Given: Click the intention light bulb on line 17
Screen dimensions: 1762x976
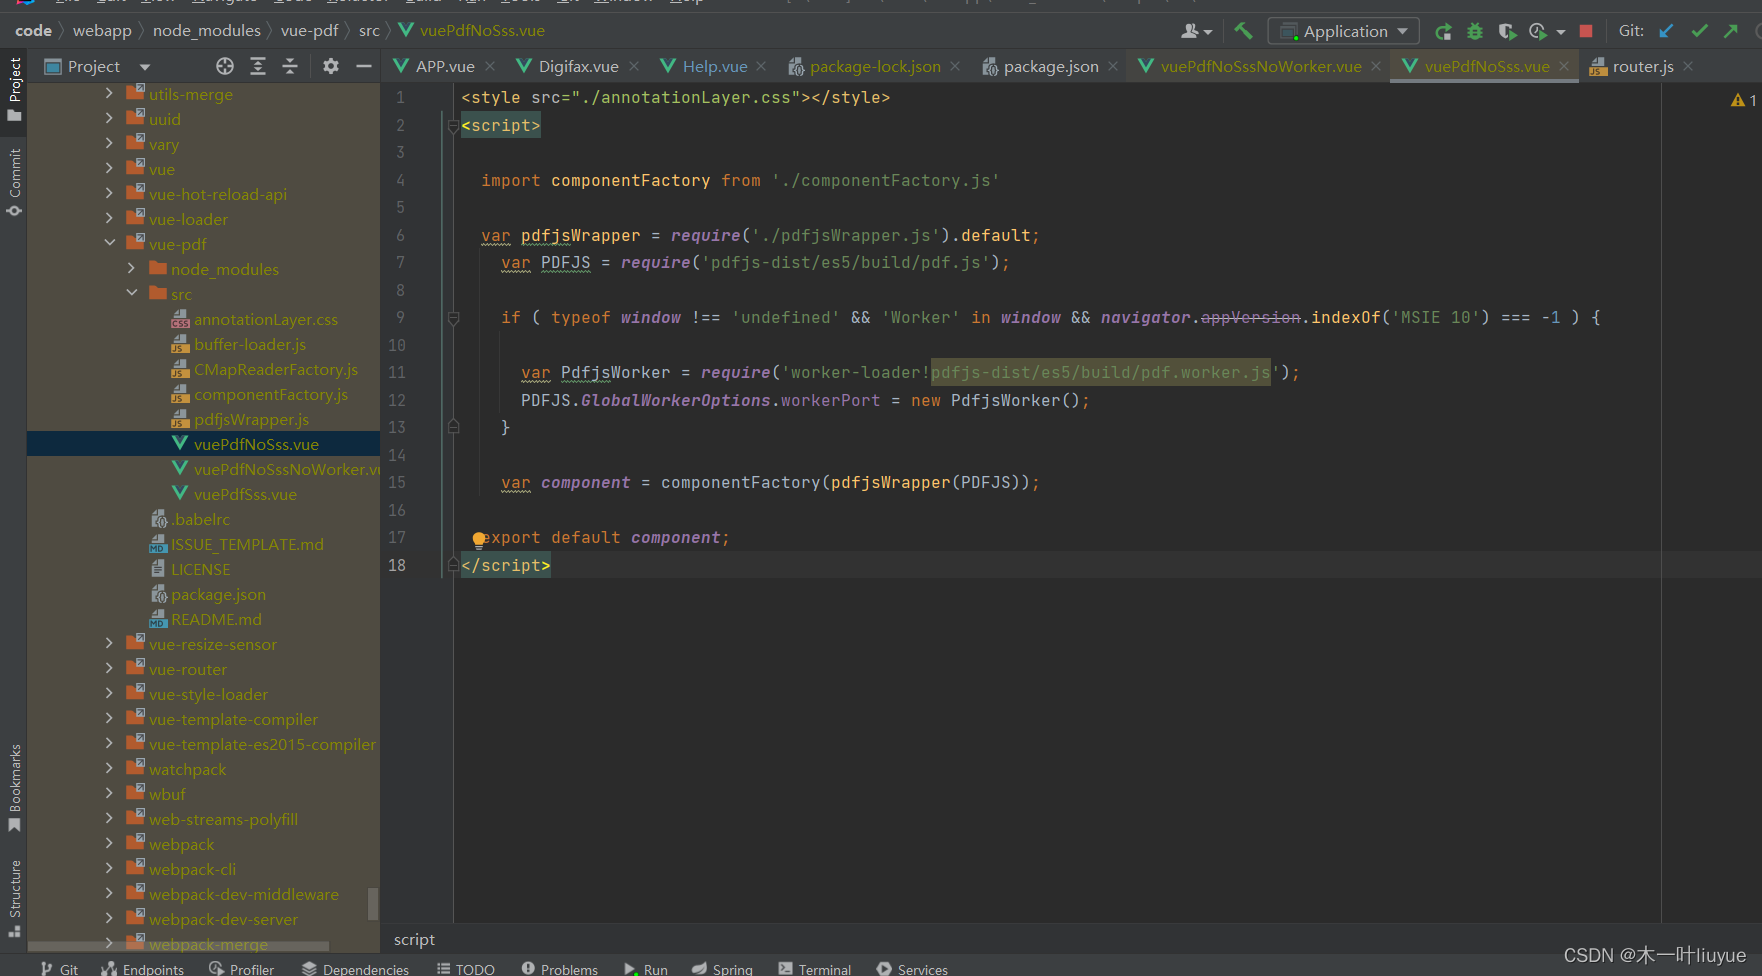Looking at the screenshot, I should (479, 540).
